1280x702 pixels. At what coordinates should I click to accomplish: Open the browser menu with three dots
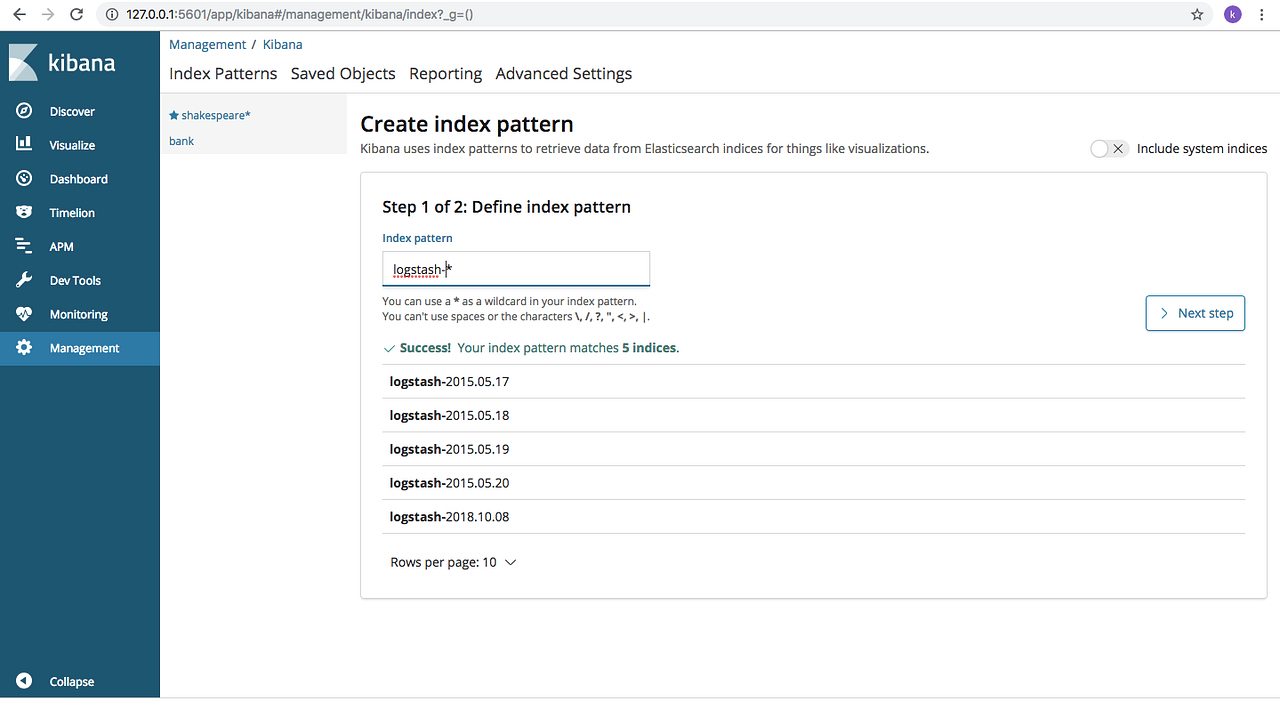(1261, 14)
